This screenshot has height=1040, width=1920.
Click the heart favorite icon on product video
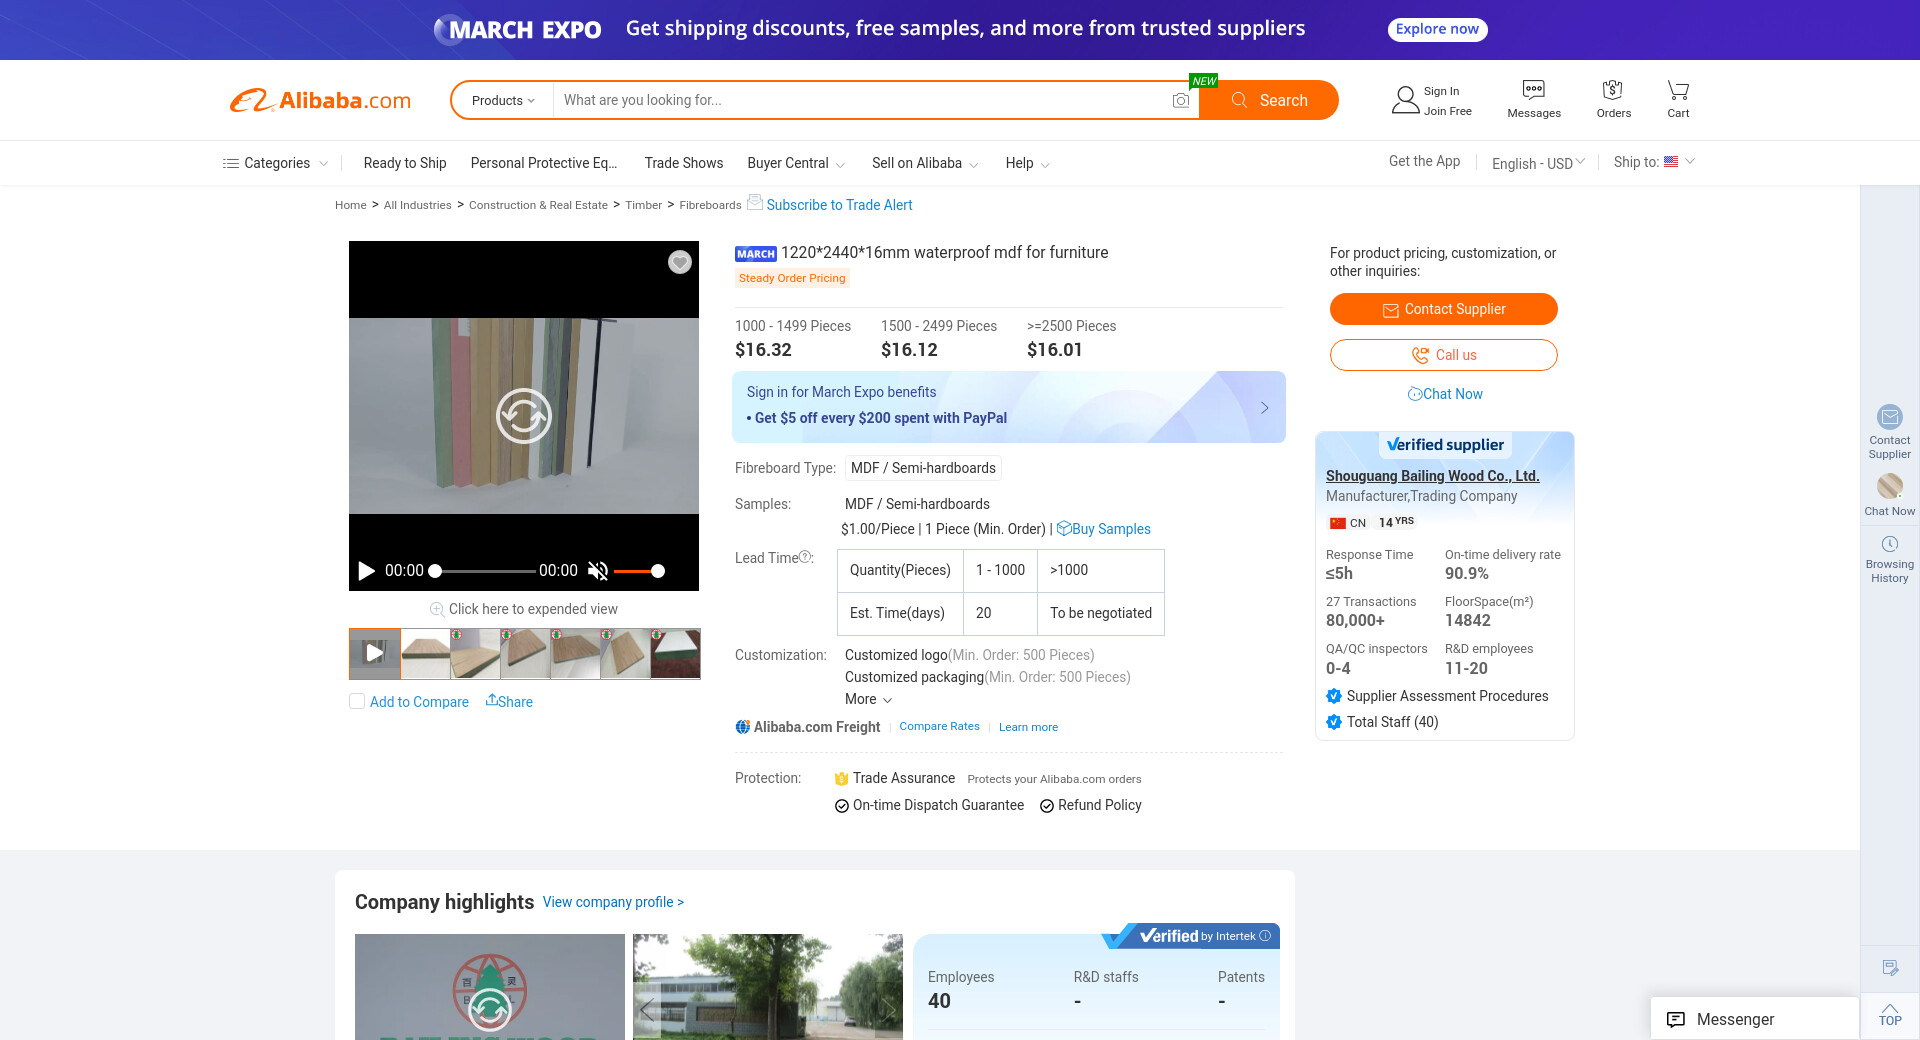pos(680,262)
